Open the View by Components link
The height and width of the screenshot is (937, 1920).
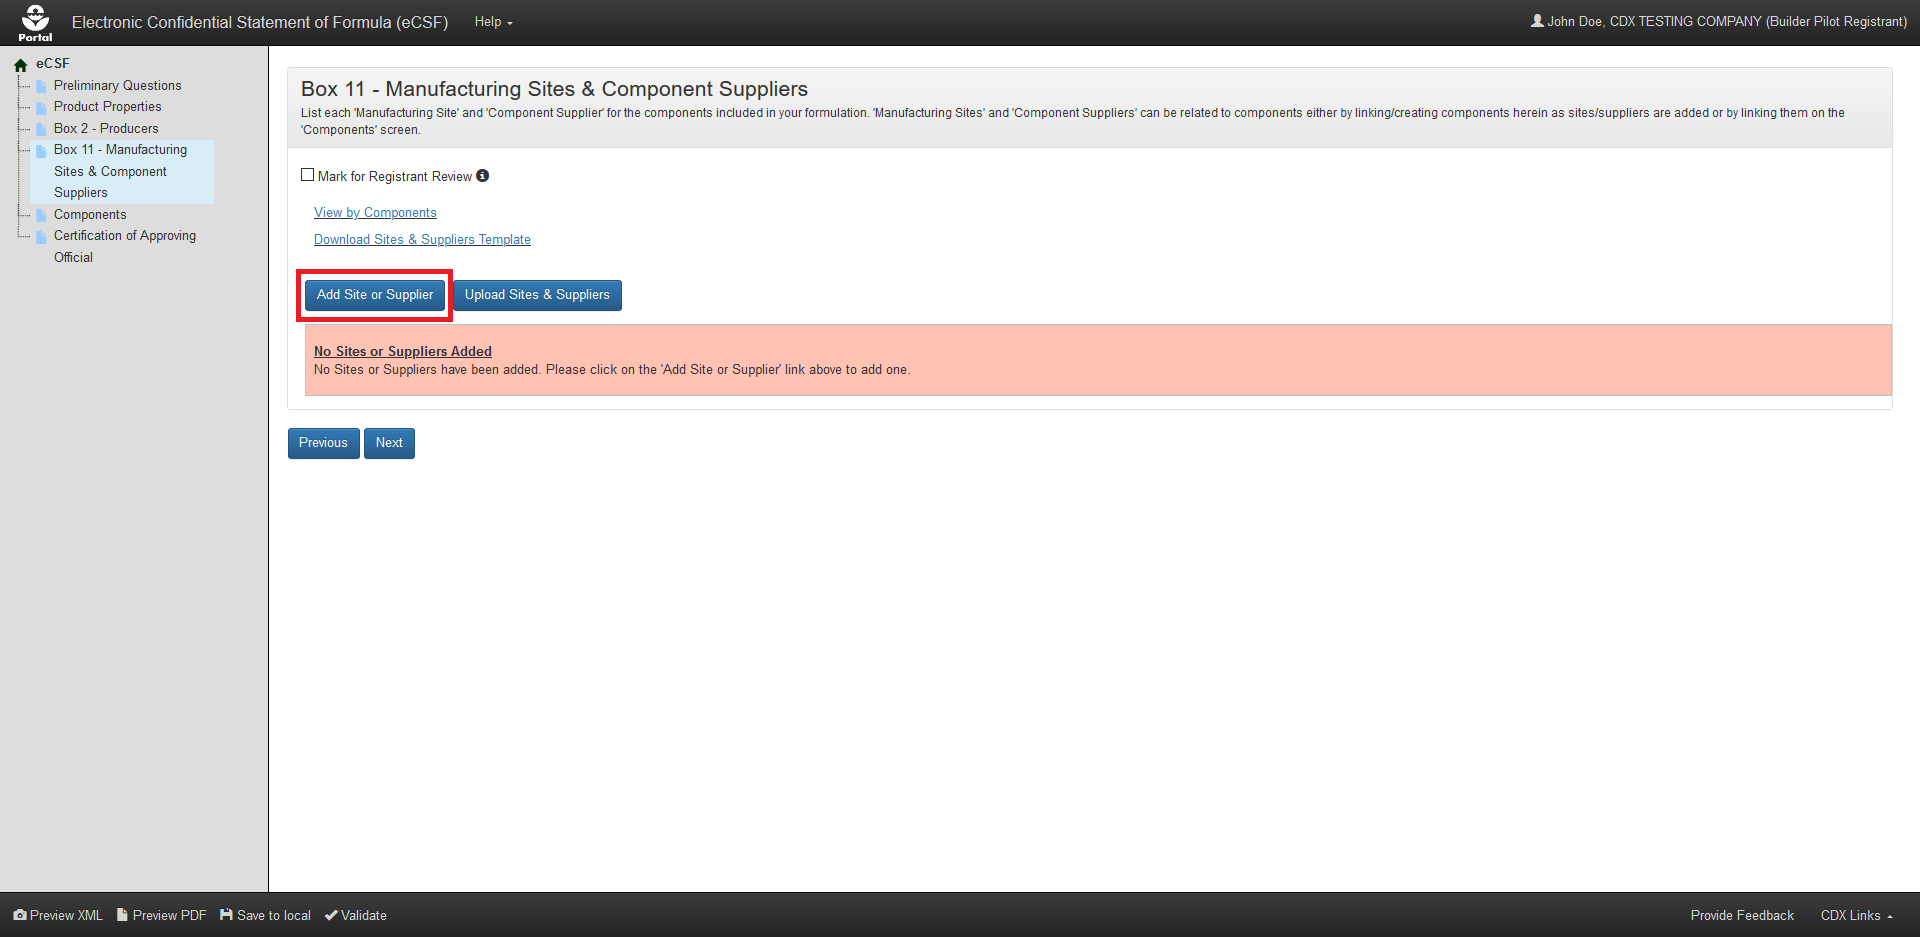(x=375, y=213)
